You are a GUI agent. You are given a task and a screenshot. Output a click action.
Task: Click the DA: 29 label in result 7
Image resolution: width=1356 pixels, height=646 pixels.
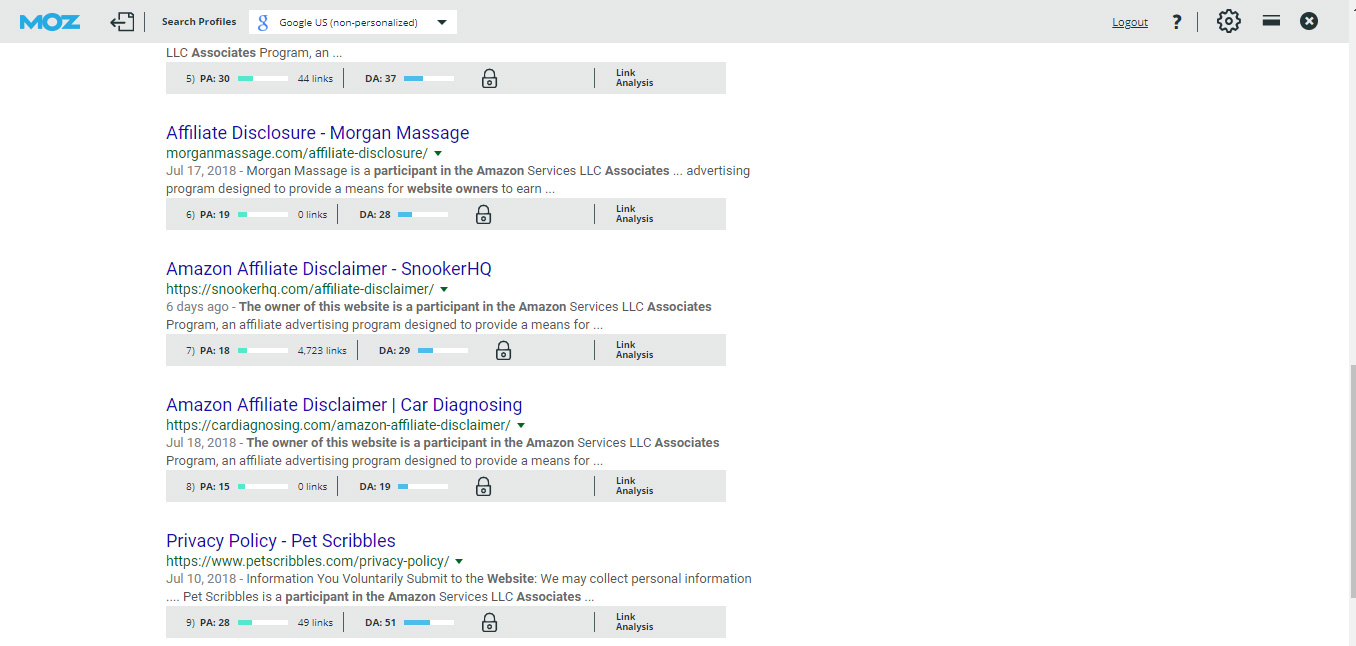point(395,351)
